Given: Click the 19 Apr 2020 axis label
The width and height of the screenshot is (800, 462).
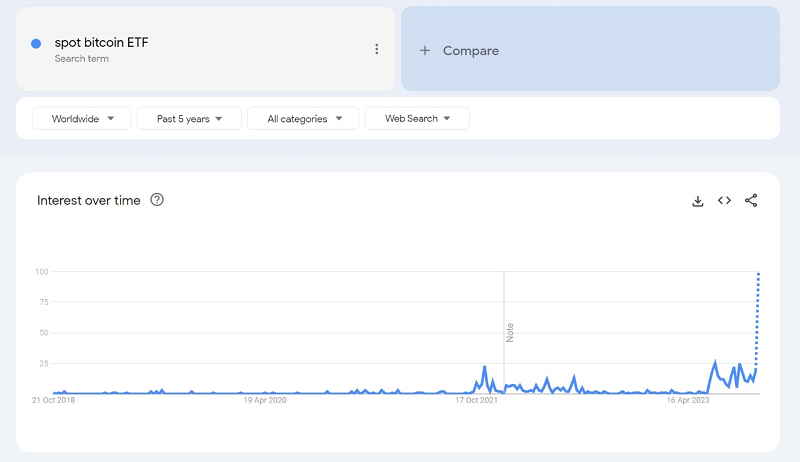Looking at the screenshot, I should point(265,400).
